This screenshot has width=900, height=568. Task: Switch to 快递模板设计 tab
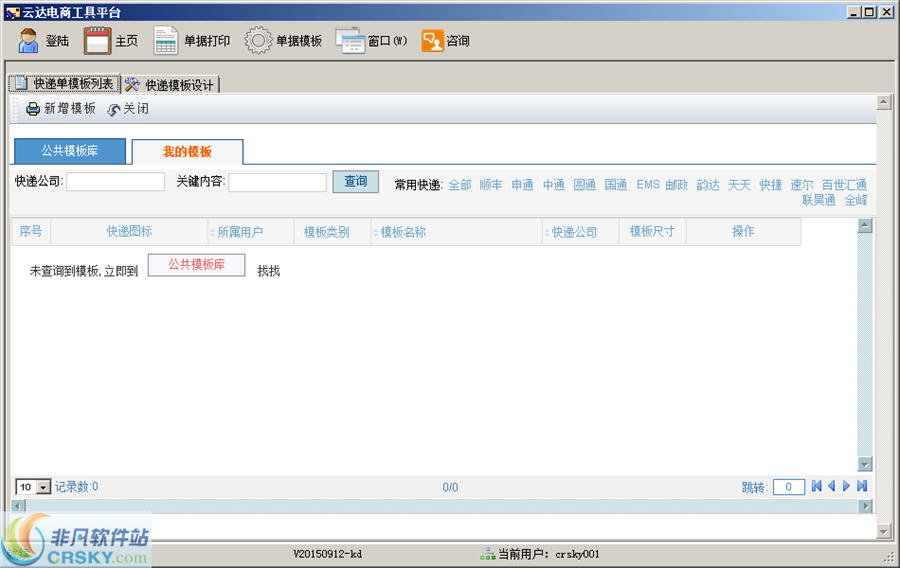(x=170, y=85)
